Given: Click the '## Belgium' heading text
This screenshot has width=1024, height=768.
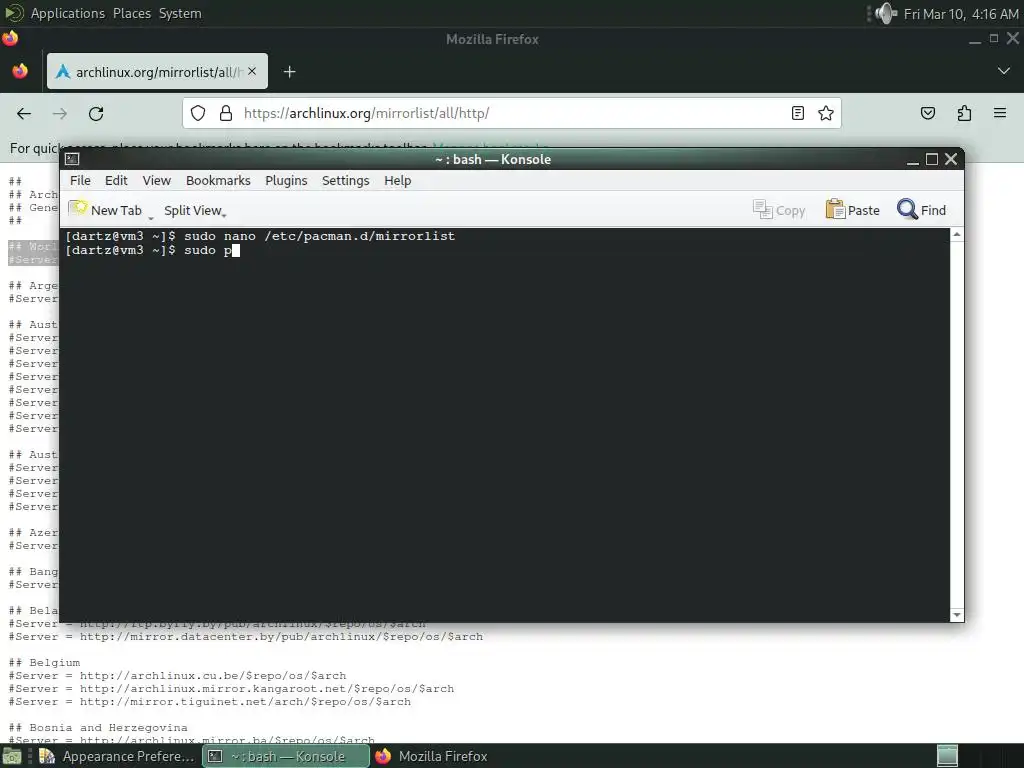Looking at the screenshot, I should pyautogui.click(x=44, y=662).
